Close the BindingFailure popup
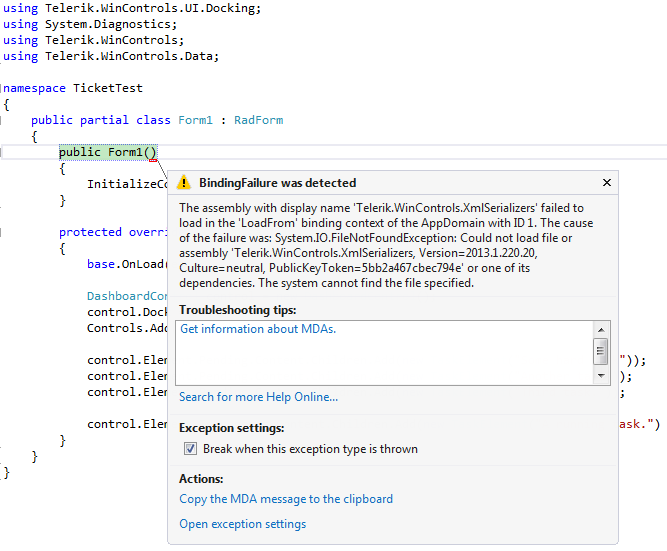 [x=606, y=183]
